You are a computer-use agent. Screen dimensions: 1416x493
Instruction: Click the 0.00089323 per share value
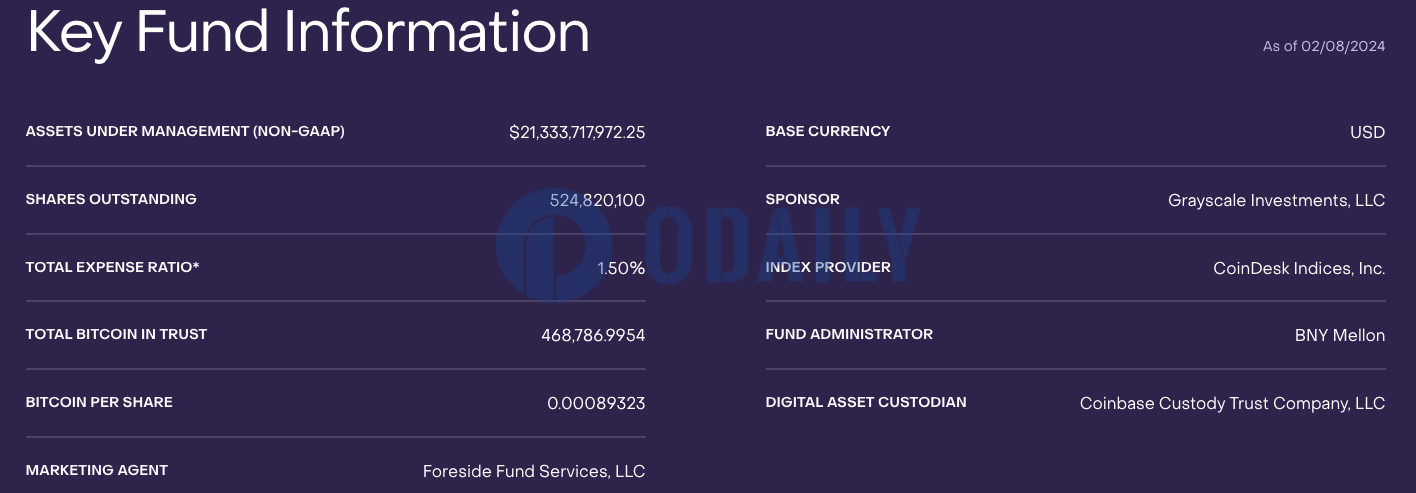(596, 404)
